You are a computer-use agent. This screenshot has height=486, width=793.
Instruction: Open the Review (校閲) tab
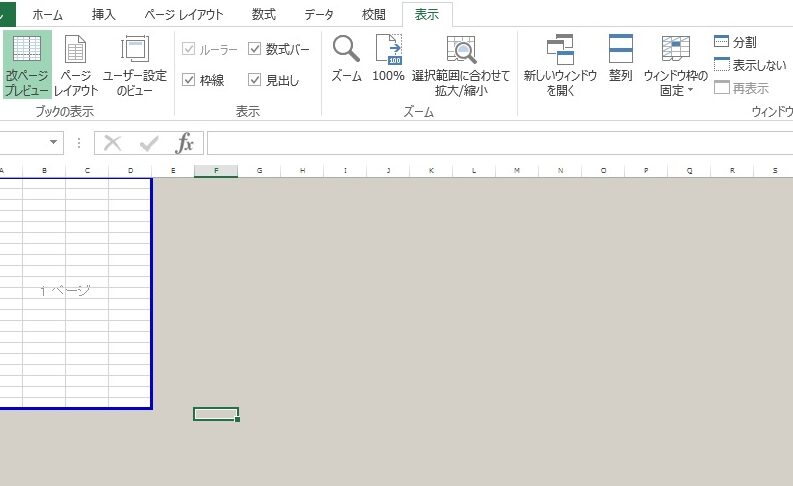pos(374,15)
